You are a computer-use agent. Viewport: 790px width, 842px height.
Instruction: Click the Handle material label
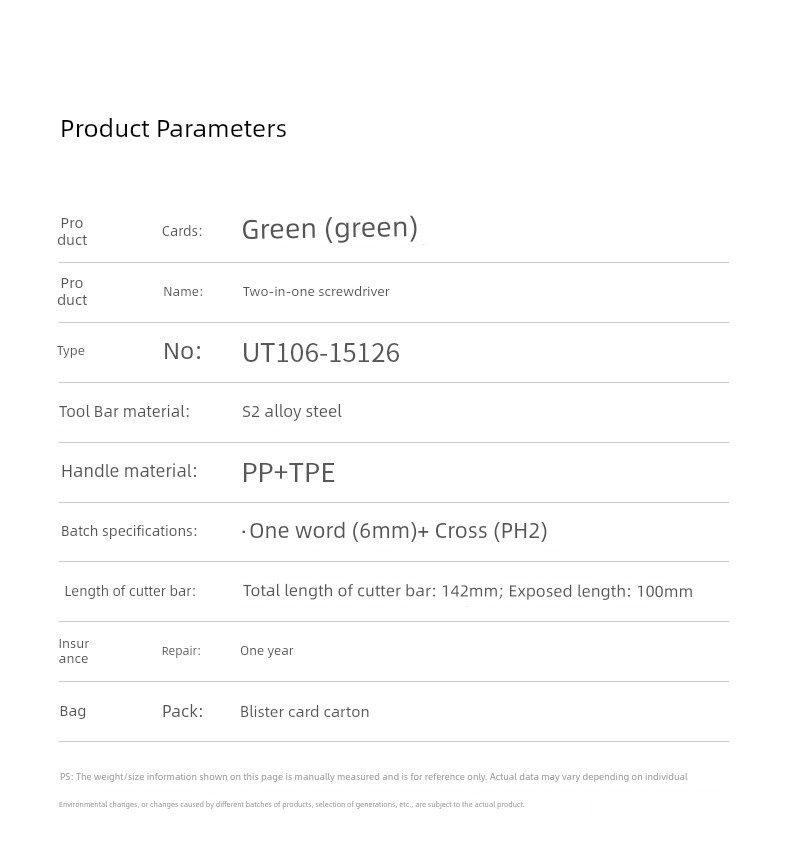[x=129, y=471]
